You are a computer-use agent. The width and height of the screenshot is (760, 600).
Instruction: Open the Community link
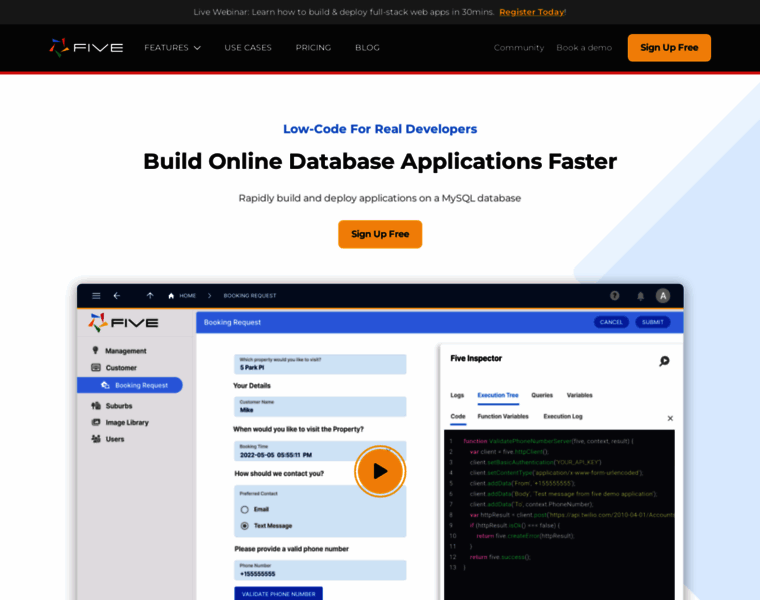click(519, 47)
